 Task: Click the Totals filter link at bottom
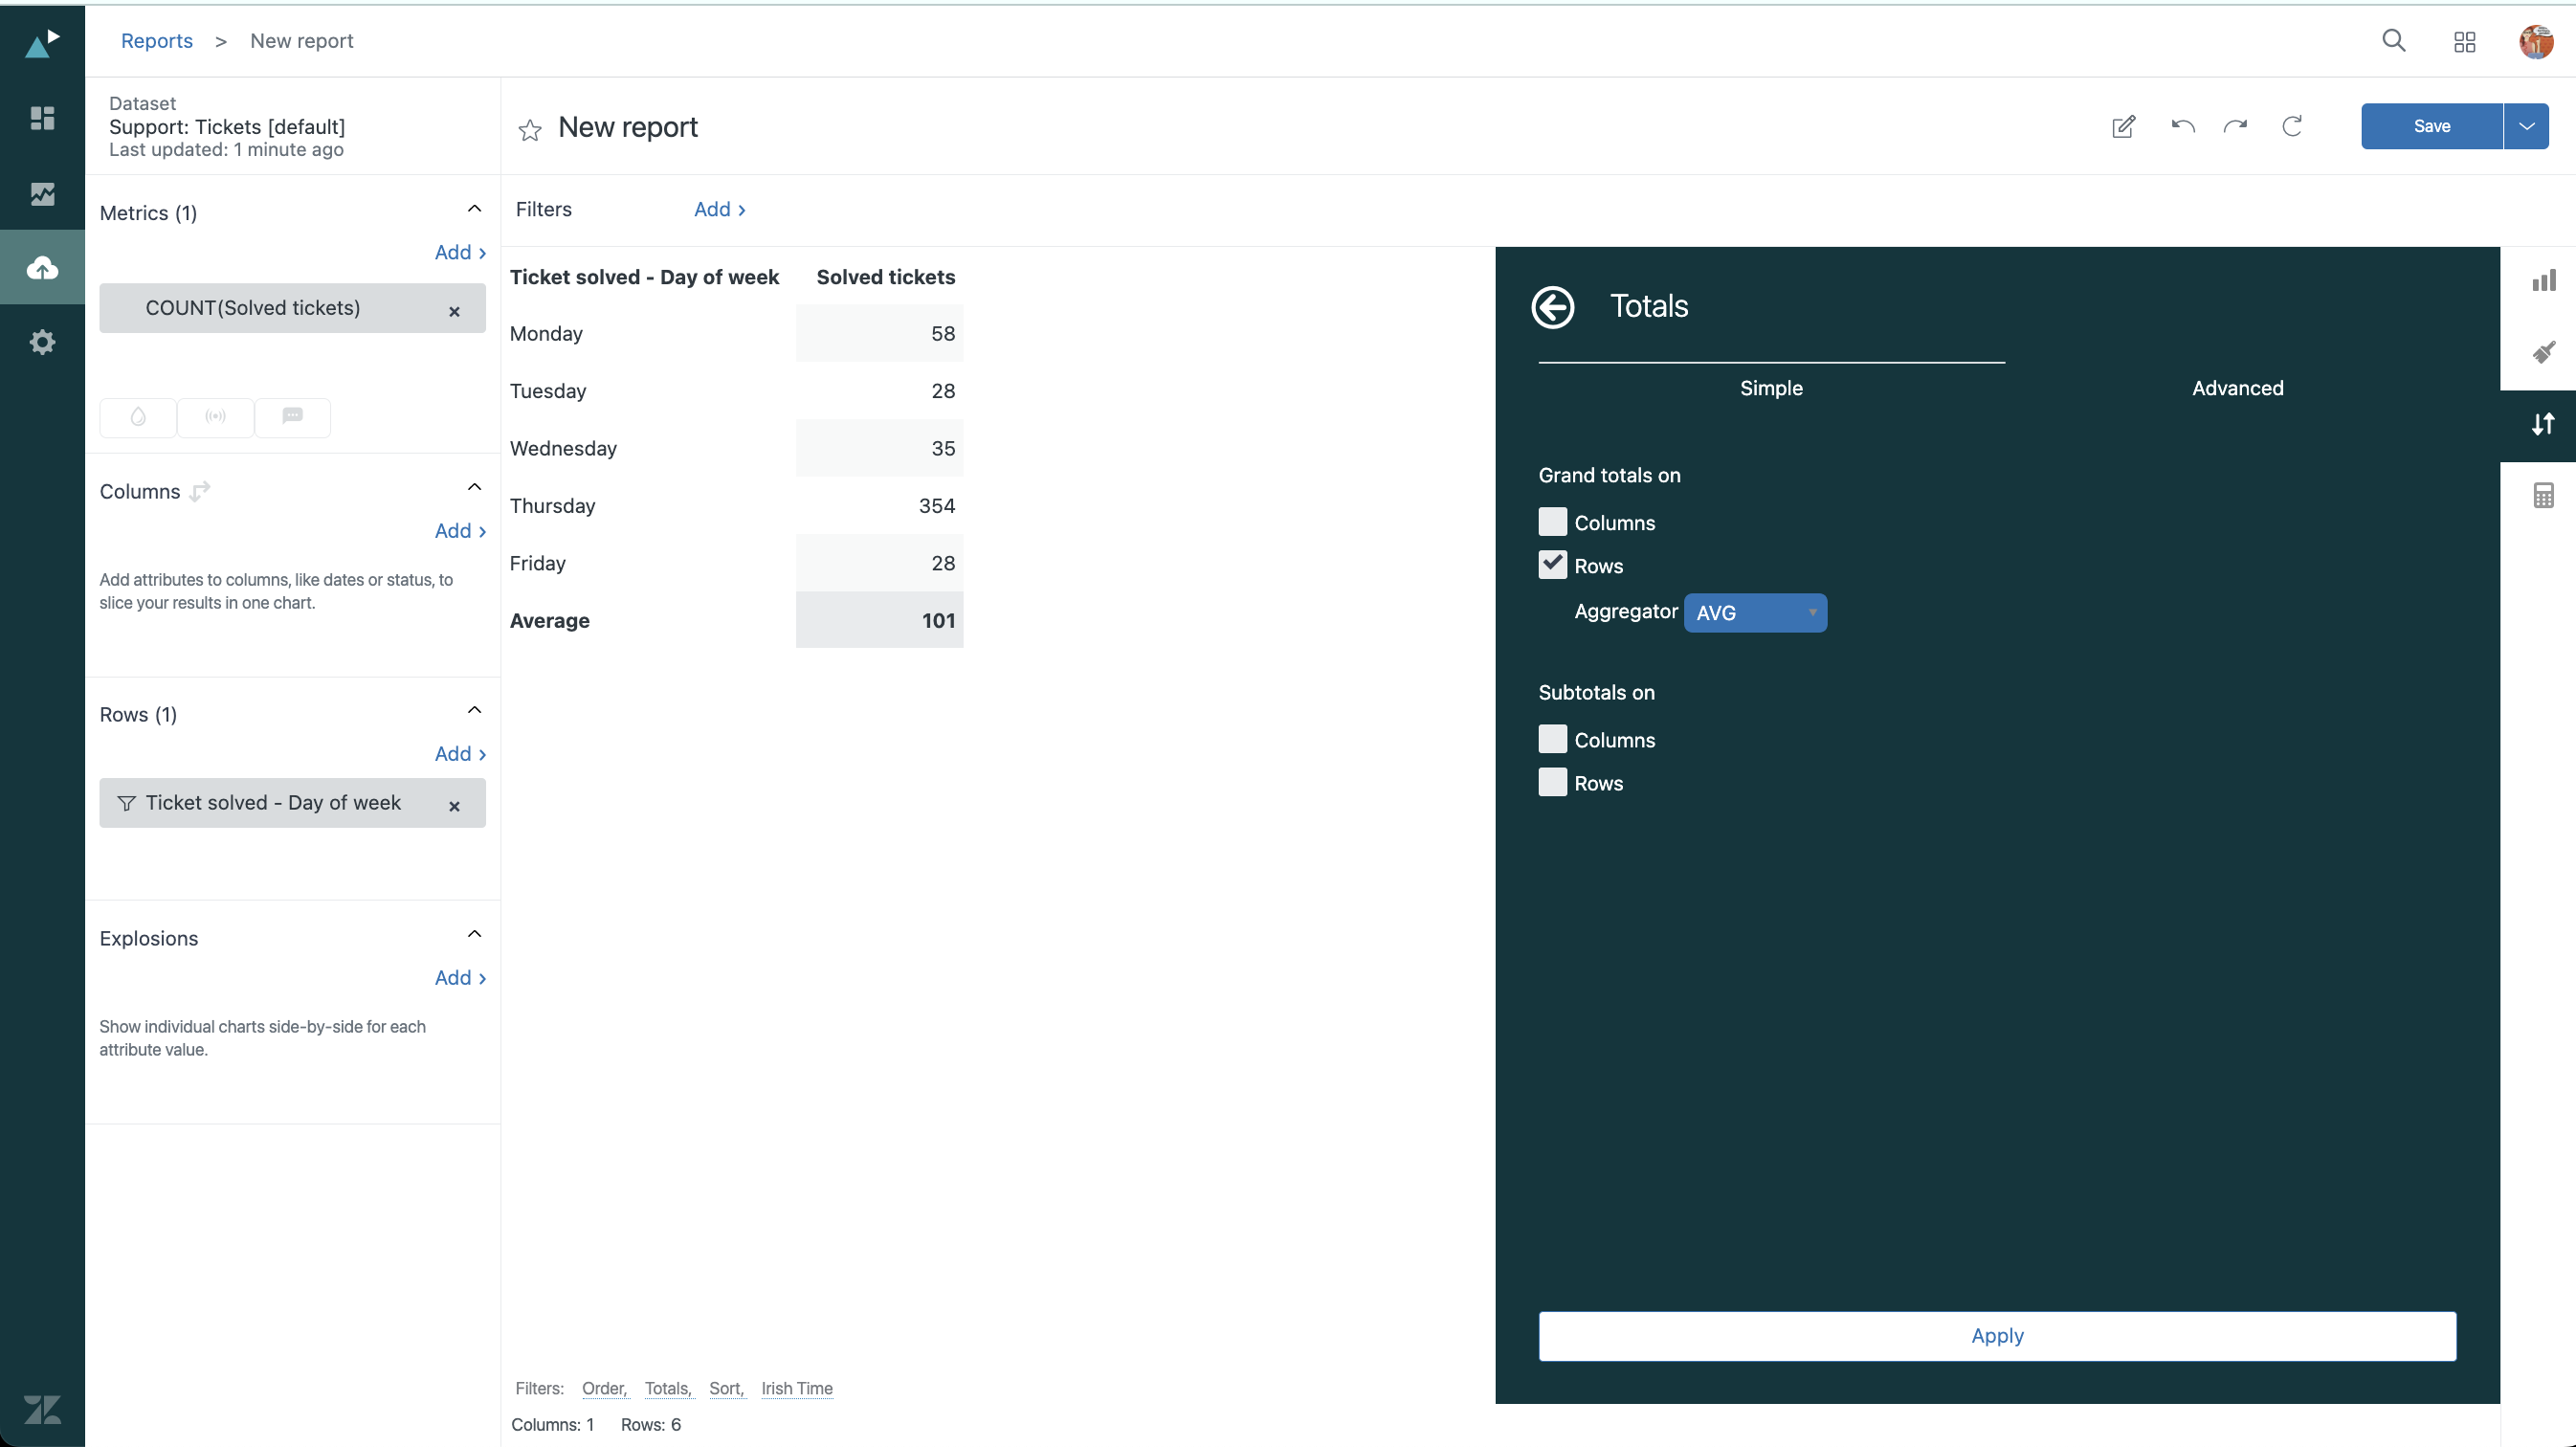pyautogui.click(x=665, y=1387)
